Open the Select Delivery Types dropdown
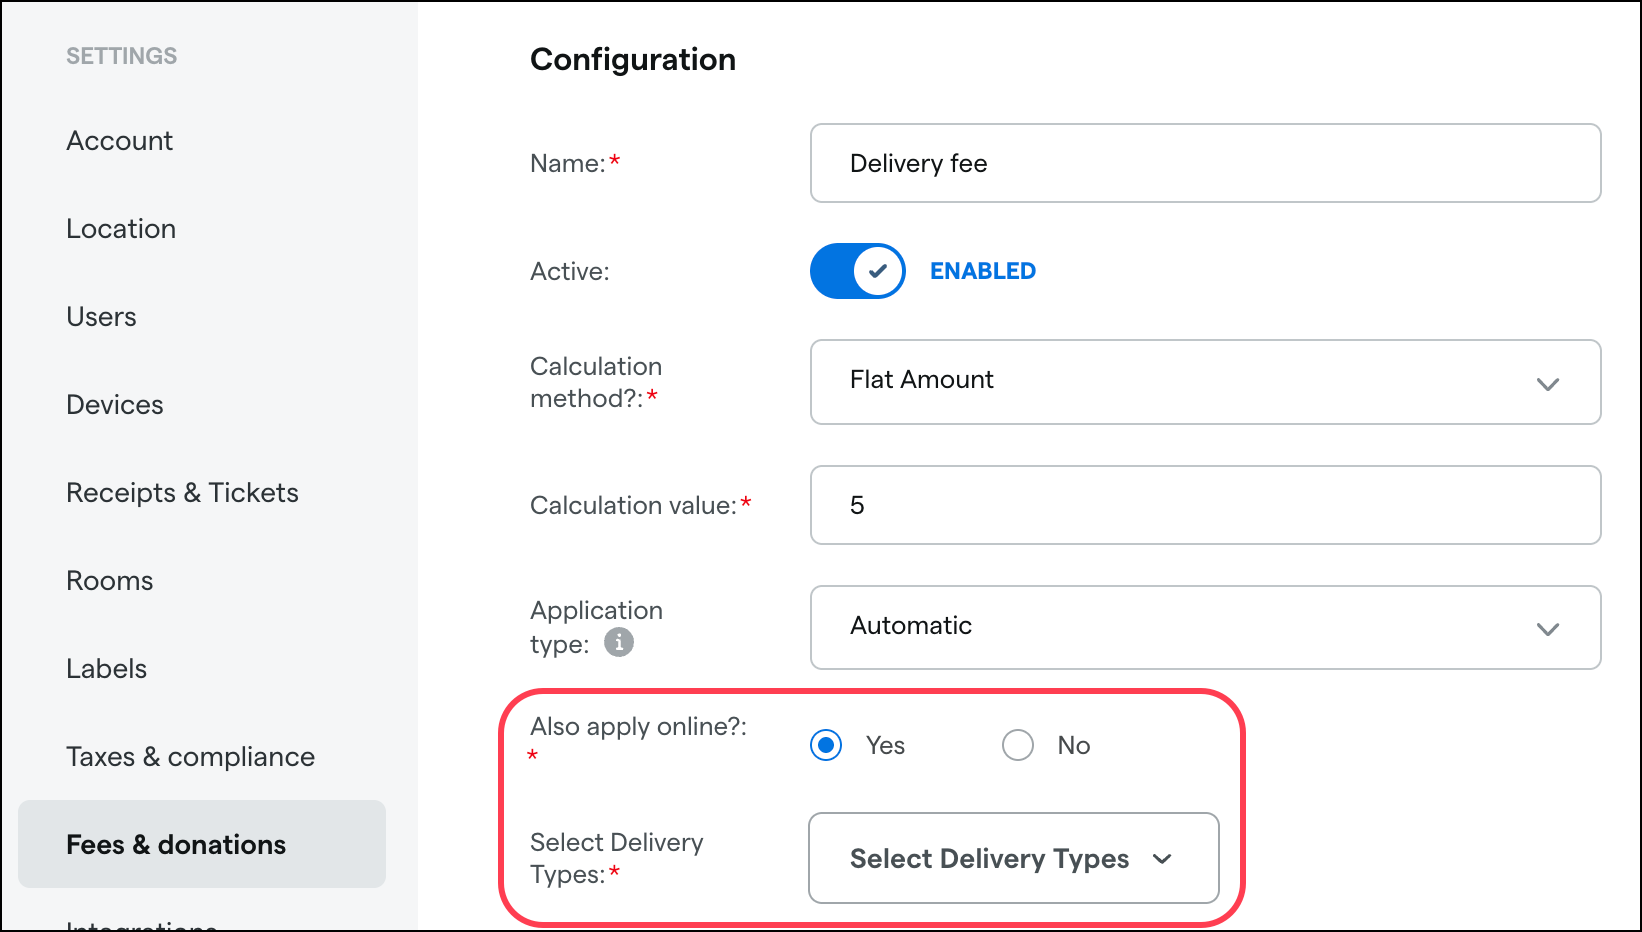Viewport: 1642px width, 932px height. pyautogui.click(x=1013, y=858)
